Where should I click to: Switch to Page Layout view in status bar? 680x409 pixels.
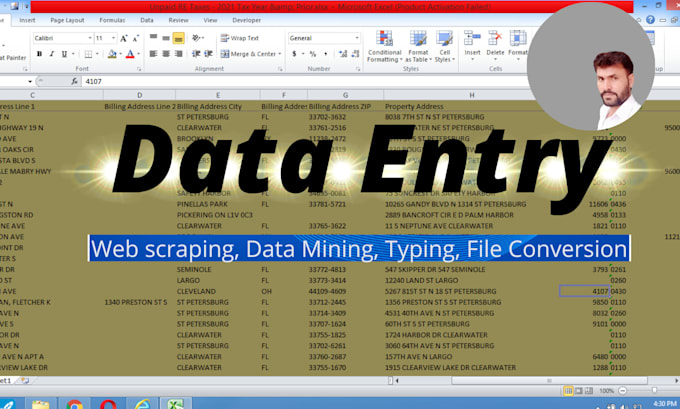click(x=579, y=391)
